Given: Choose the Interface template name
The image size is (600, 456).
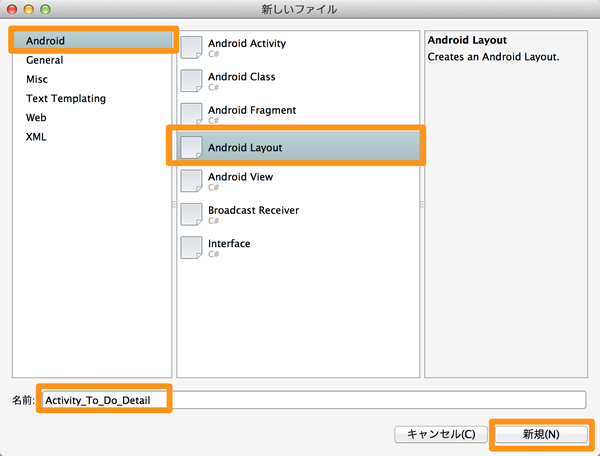Looking at the screenshot, I should 229,243.
